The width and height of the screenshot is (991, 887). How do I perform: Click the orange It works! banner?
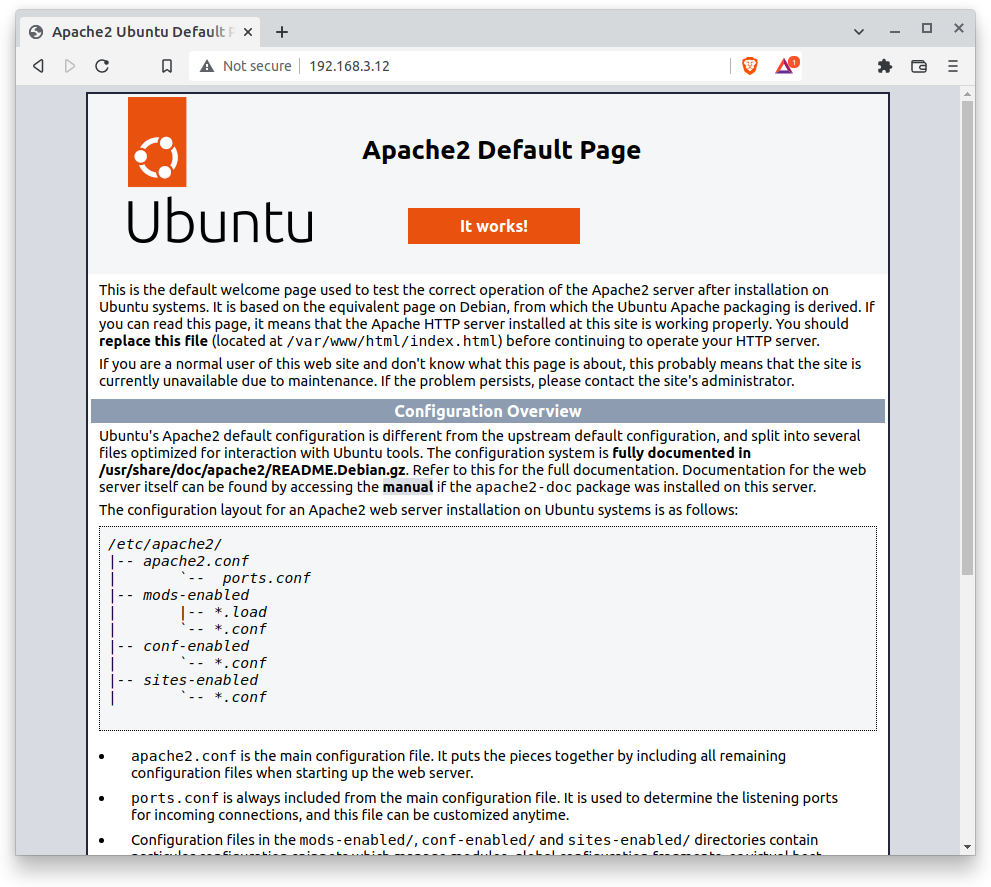[x=494, y=226]
